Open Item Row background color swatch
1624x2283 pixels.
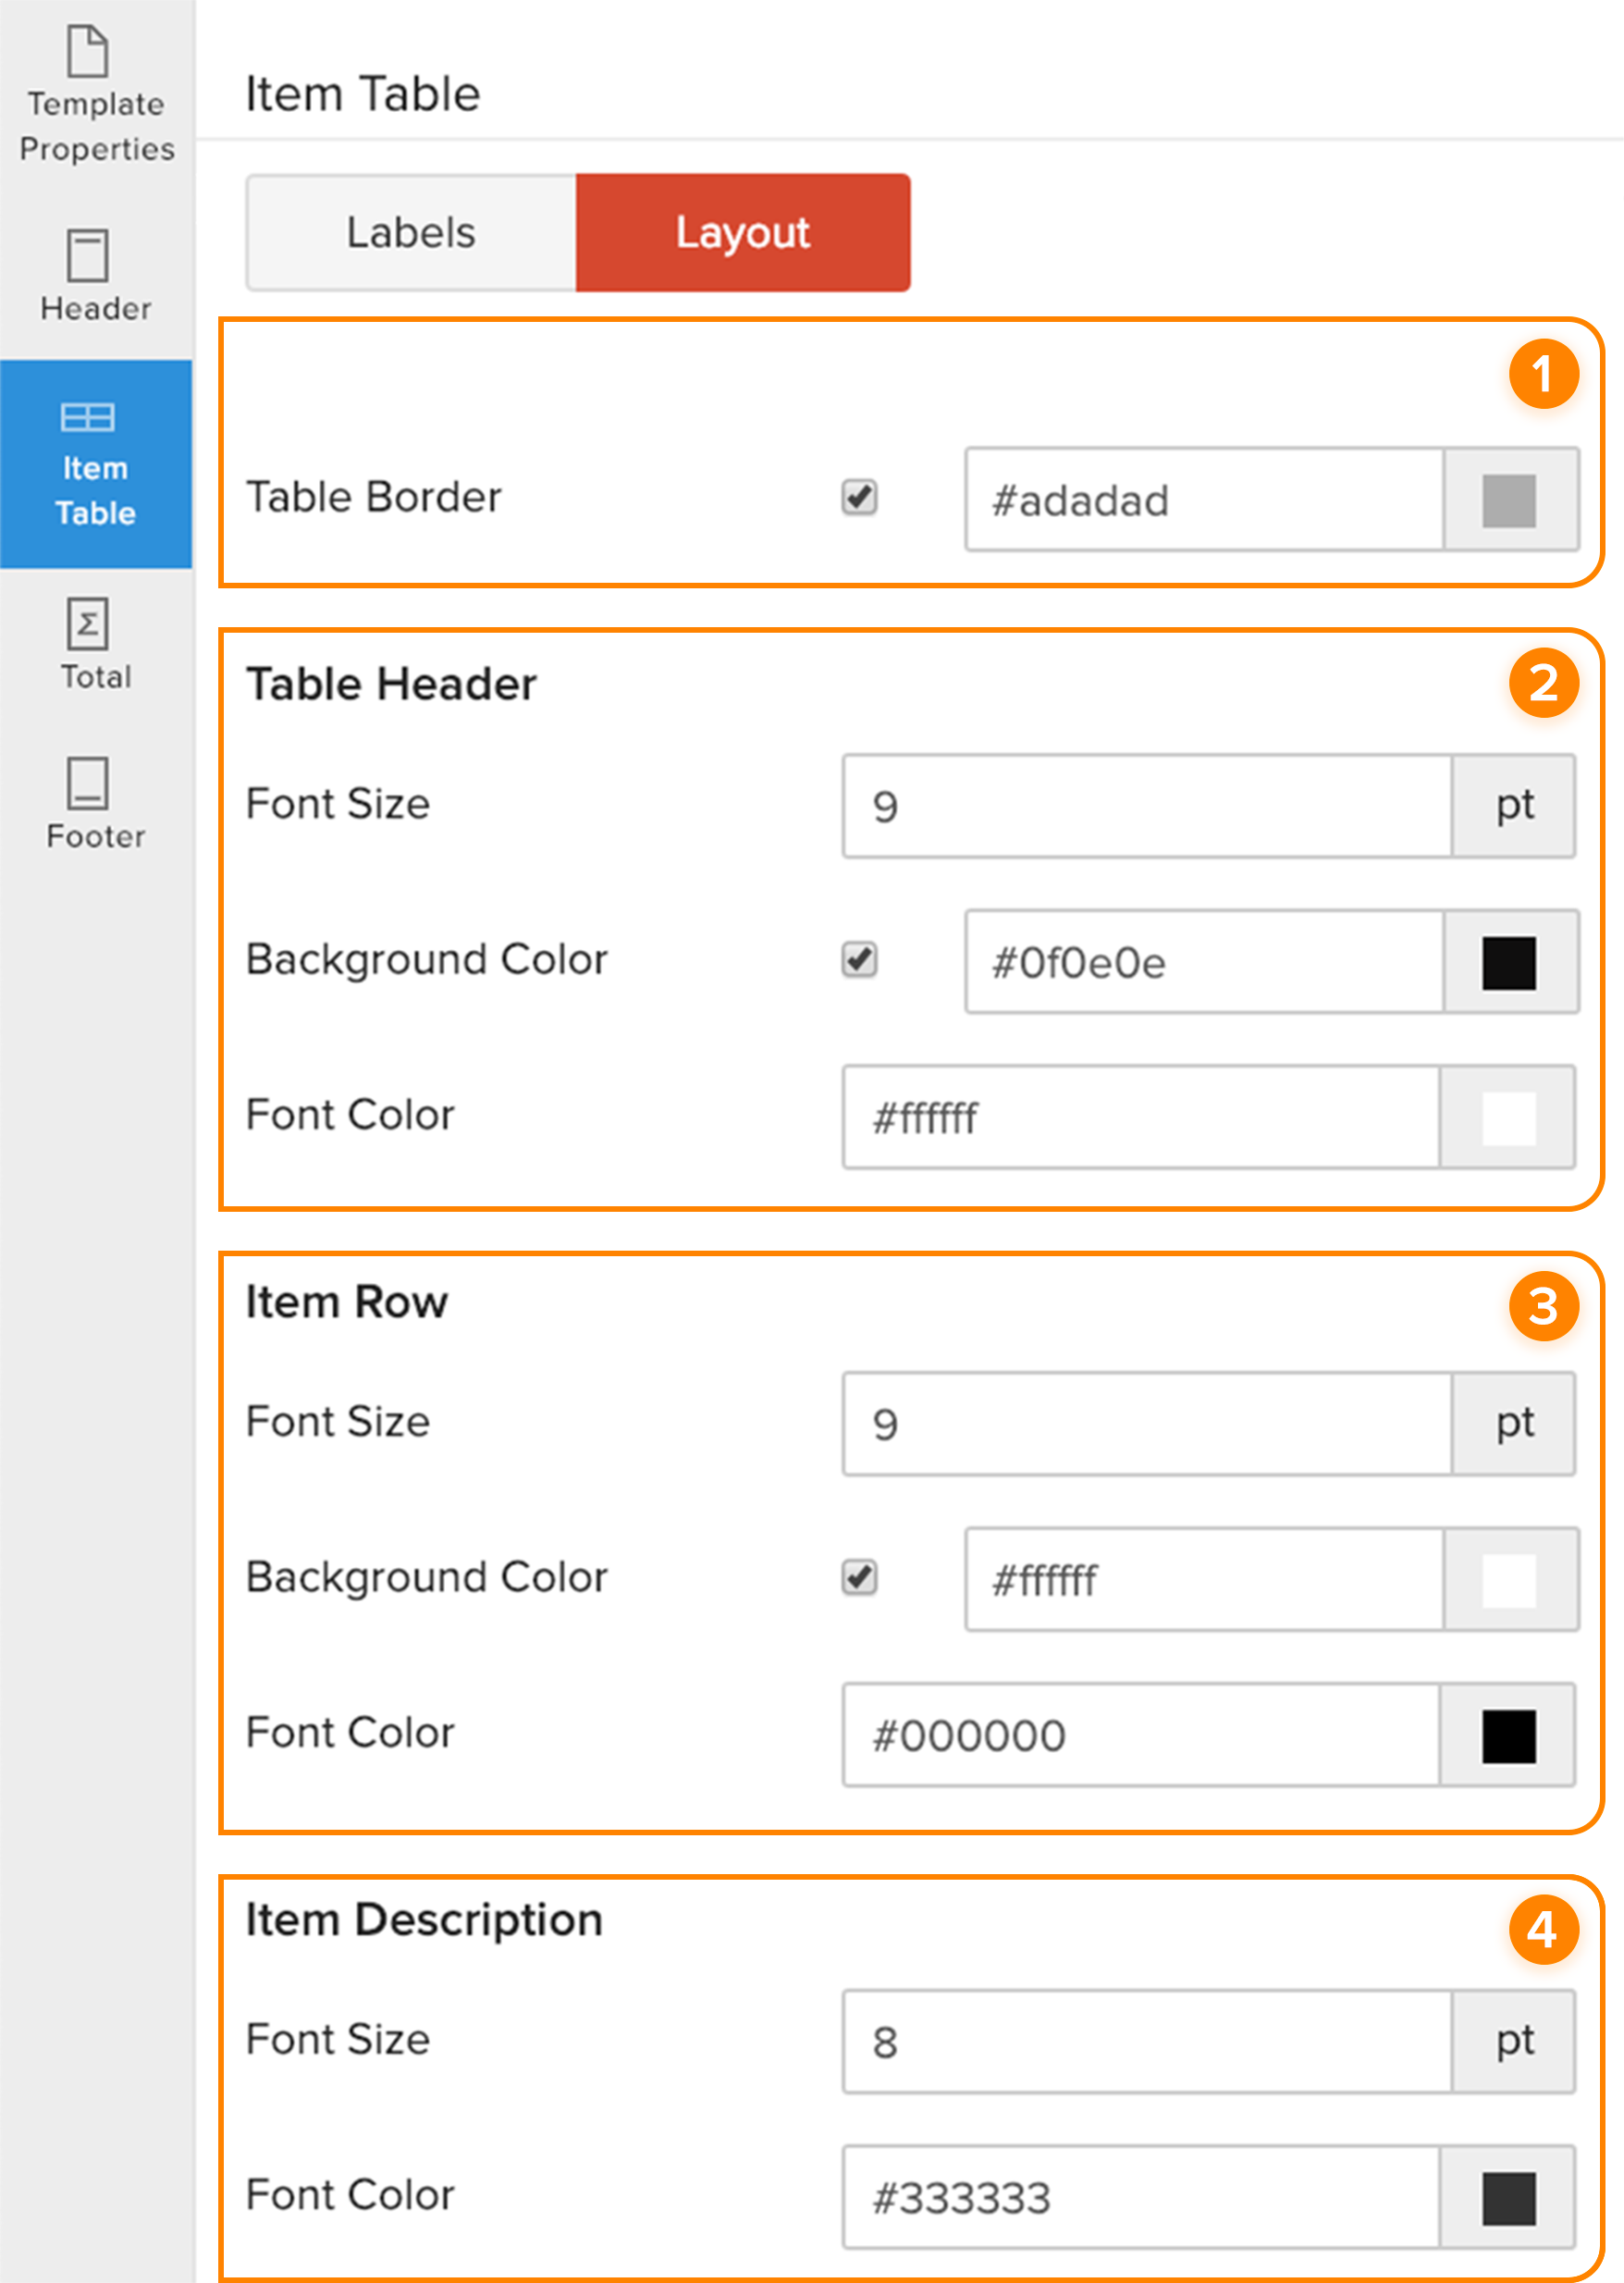pos(1508,1581)
